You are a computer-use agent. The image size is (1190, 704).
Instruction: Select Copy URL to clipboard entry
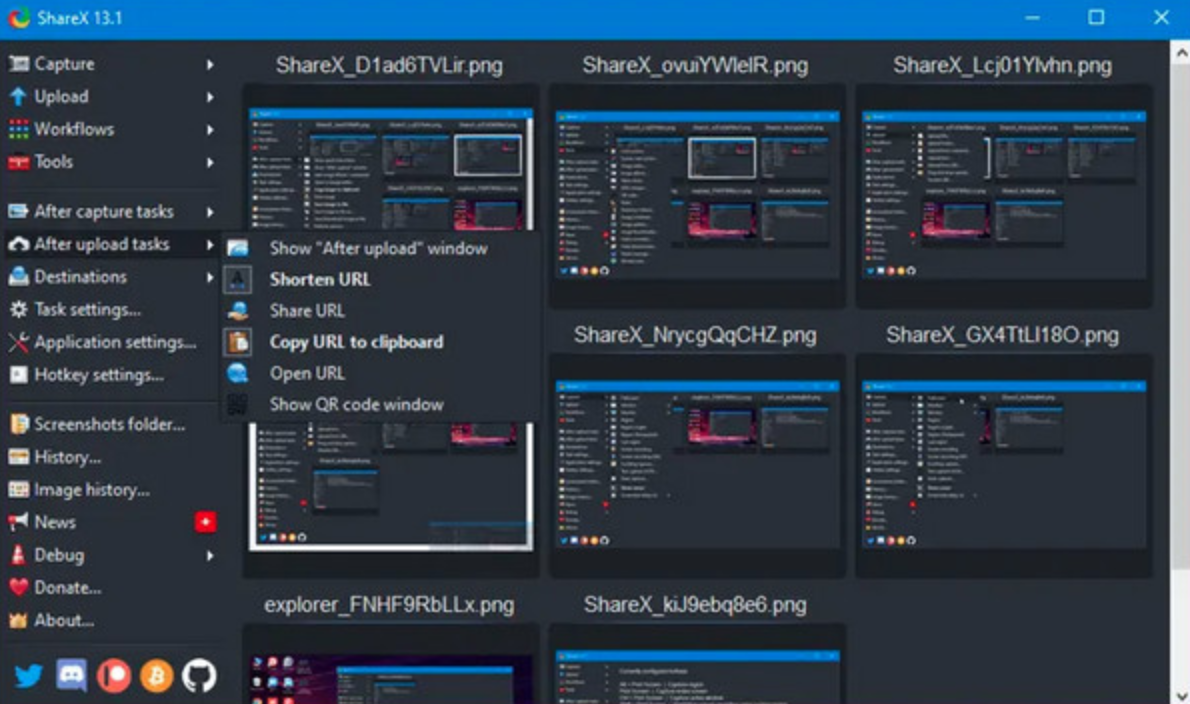point(379,342)
